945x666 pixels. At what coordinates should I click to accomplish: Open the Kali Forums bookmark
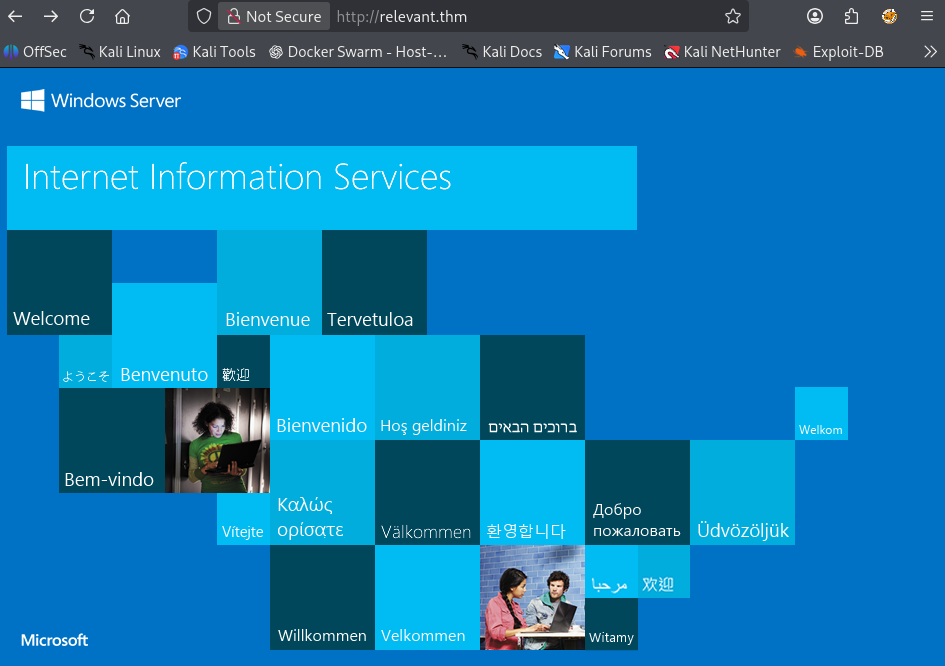603,52
